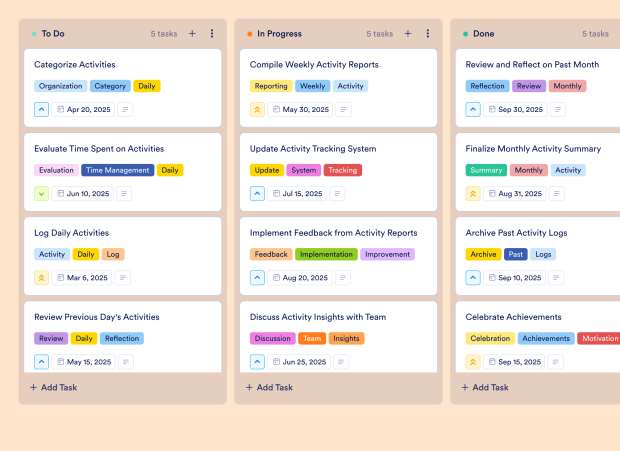Open the three-dot menu for To Do column
The height and width of the screenshot is (451, 620).
212,34
